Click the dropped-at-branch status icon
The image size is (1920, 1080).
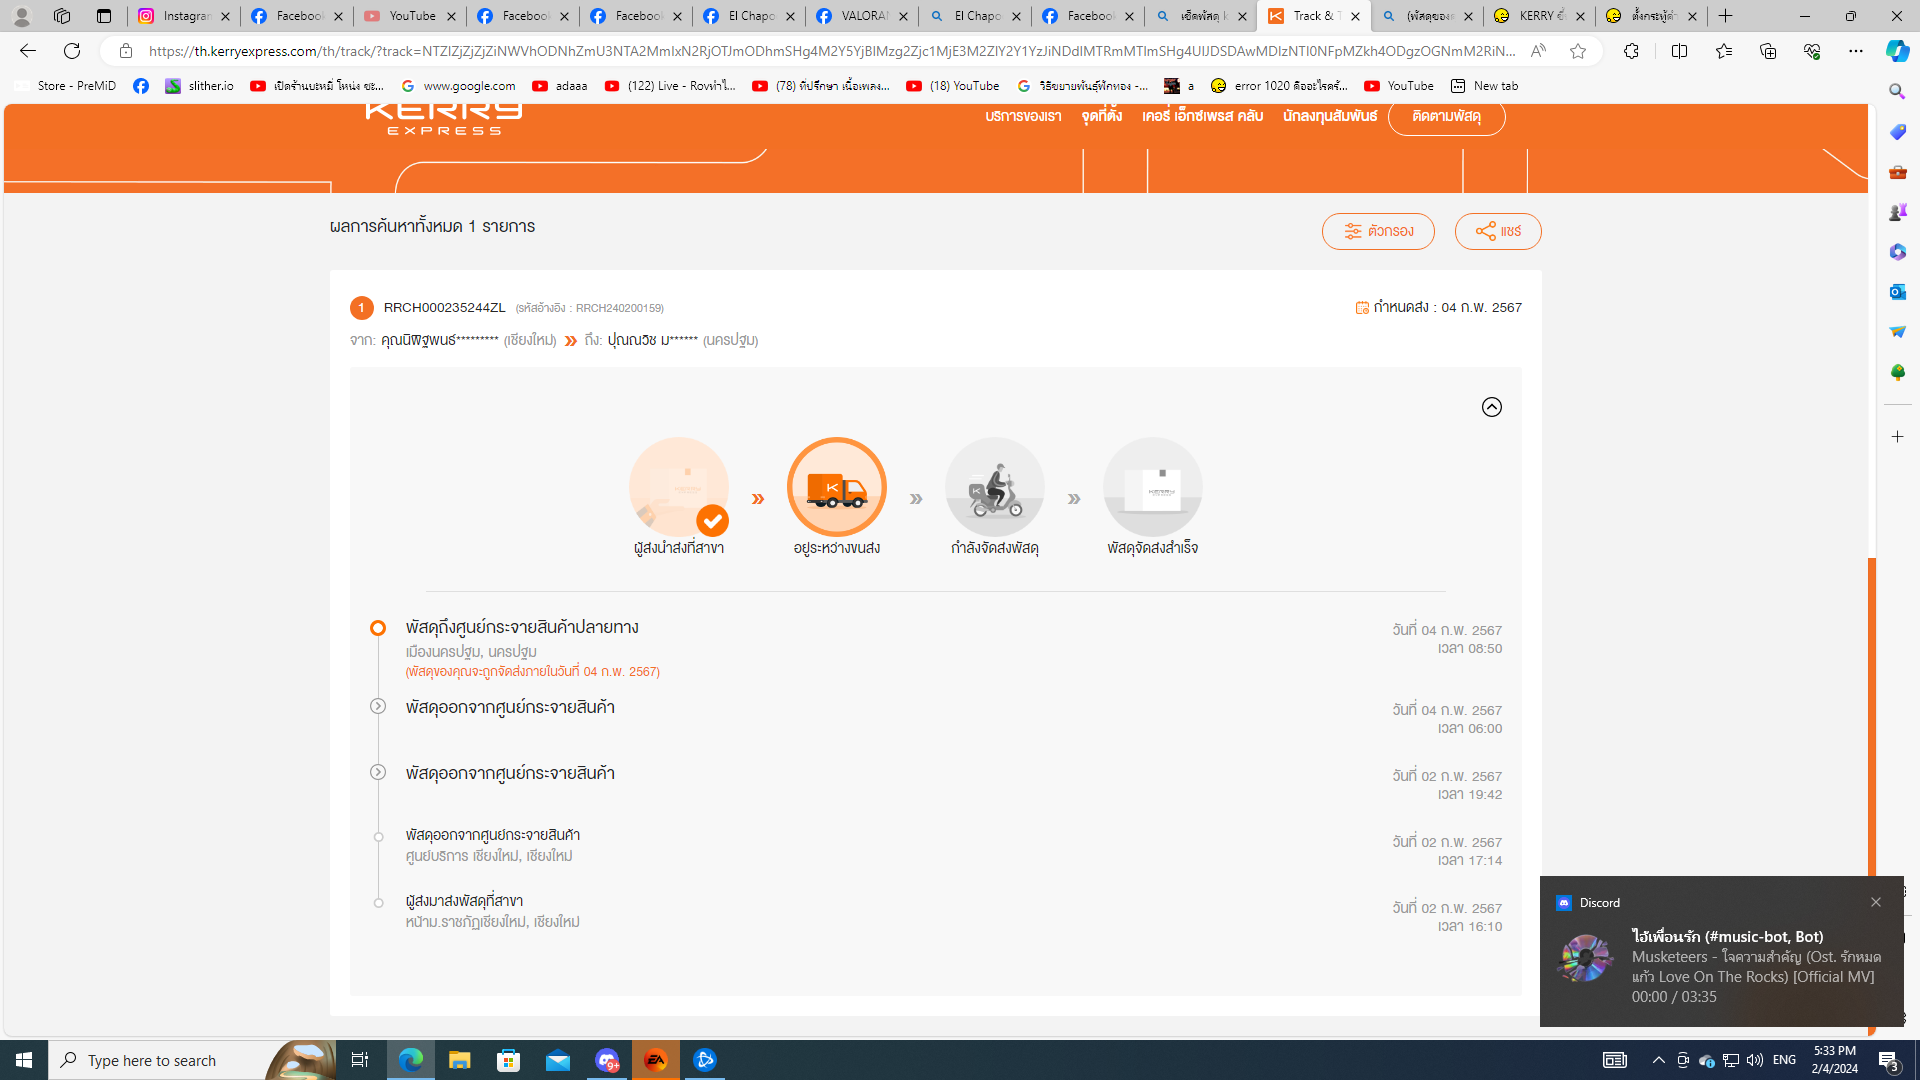pos(679,487)
